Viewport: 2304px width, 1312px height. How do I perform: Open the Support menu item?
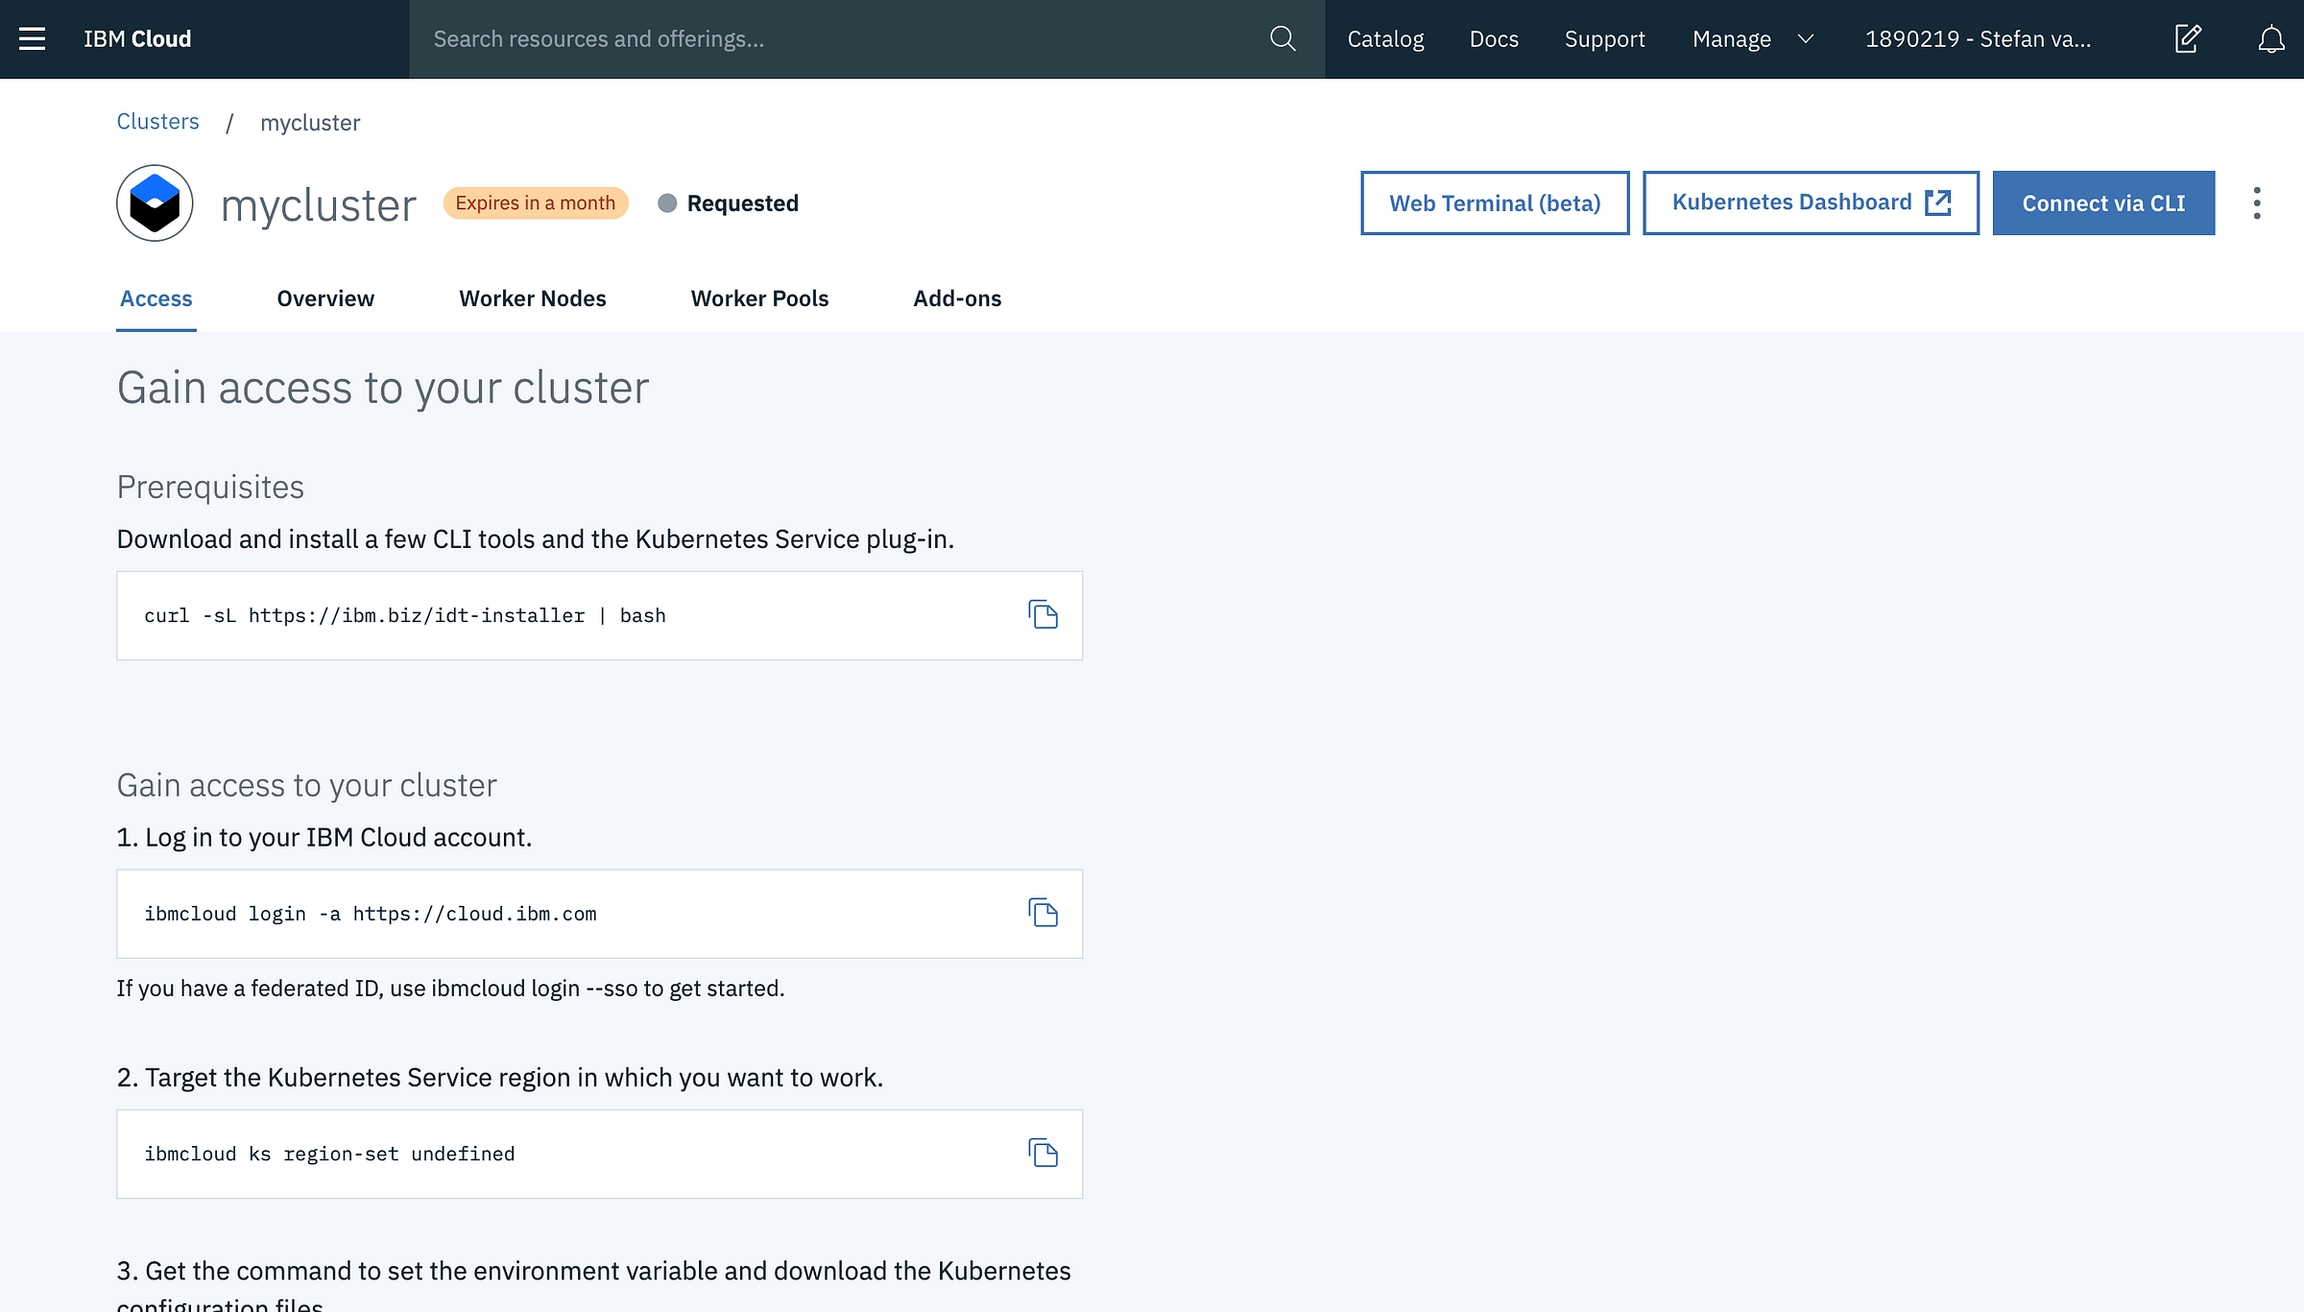[x=1604, y=39]
